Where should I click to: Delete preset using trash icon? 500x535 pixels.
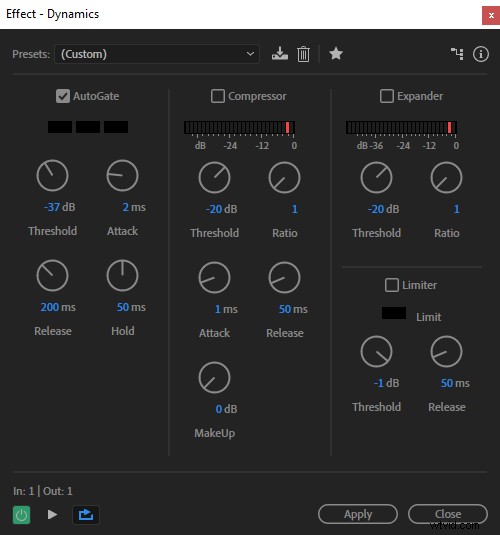click(303, 54)
